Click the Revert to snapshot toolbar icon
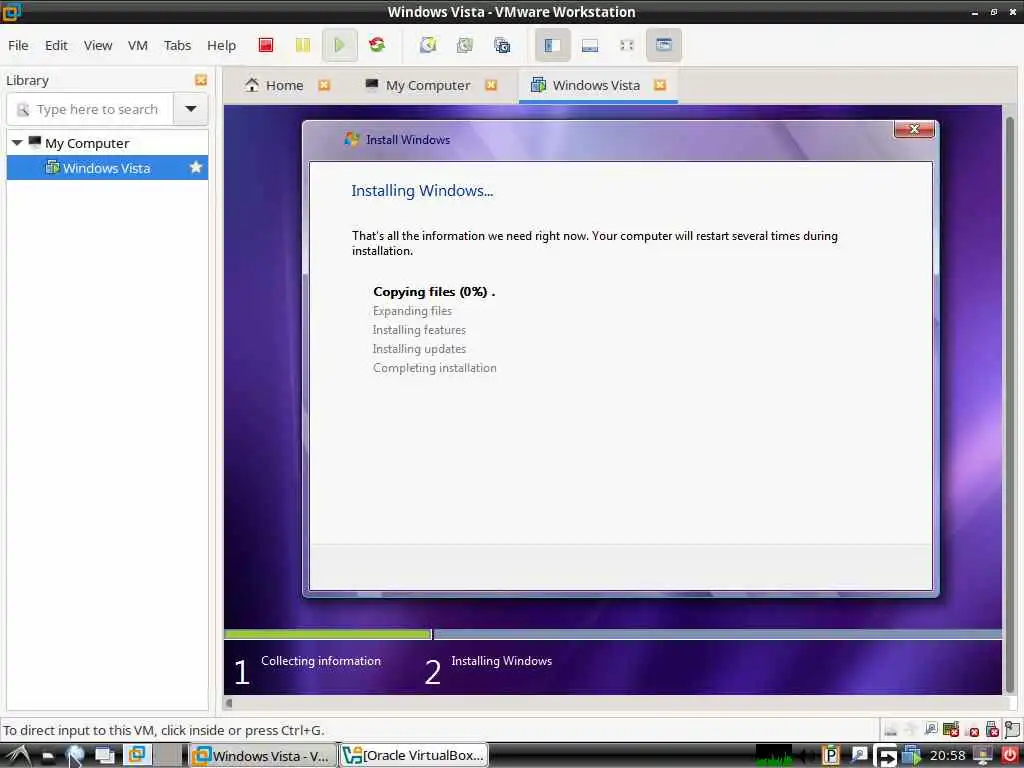The height and width of the screenshot is (768, 1024). coord(464,45)
